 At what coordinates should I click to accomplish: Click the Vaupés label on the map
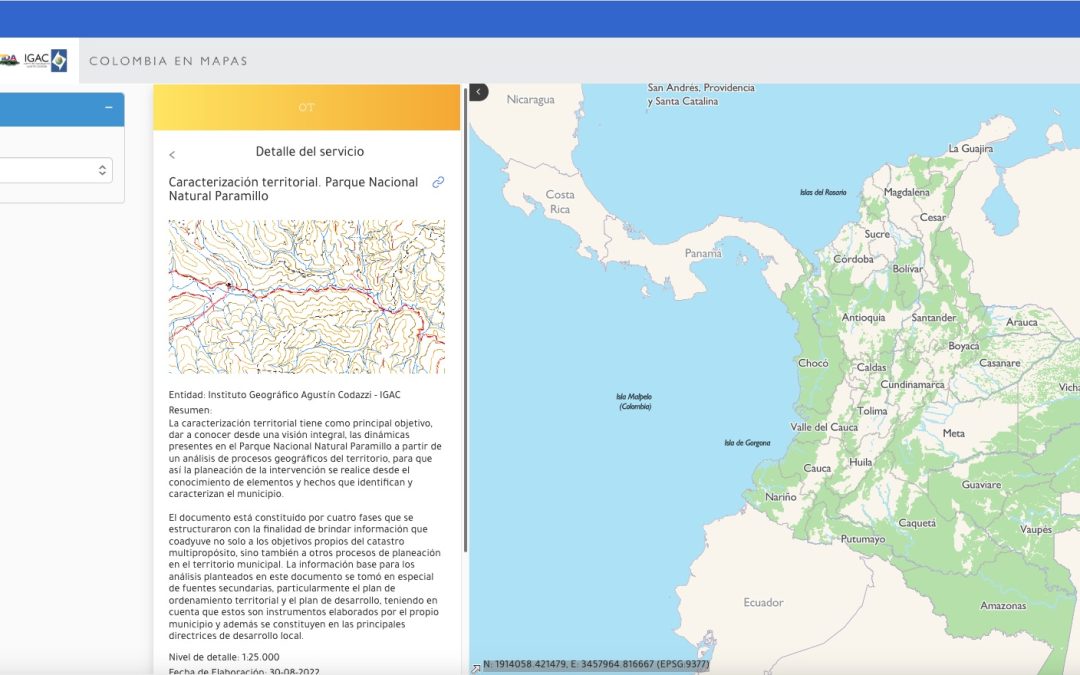point(1036,530)
